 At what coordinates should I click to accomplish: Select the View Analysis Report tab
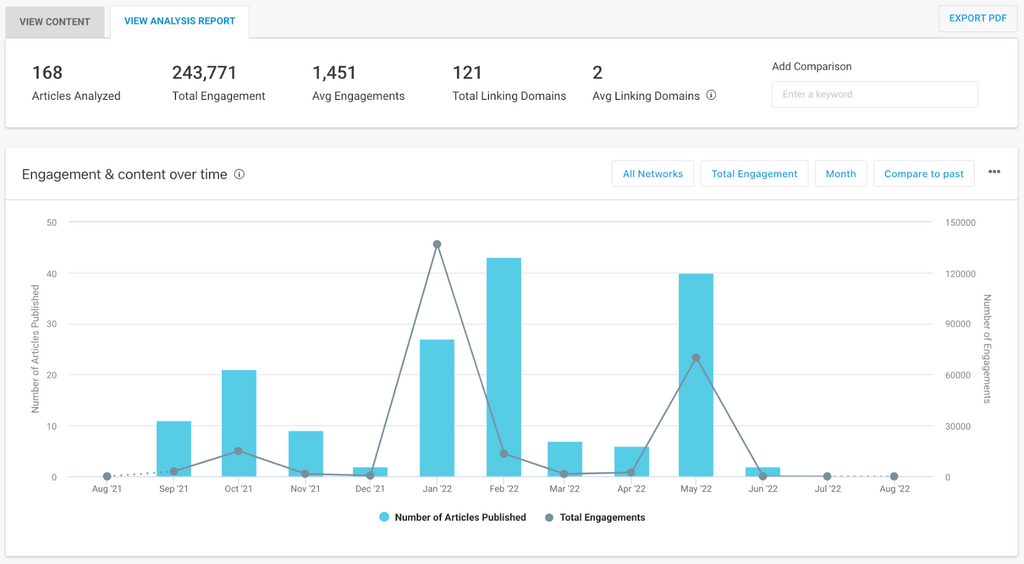tap(180, 21)
